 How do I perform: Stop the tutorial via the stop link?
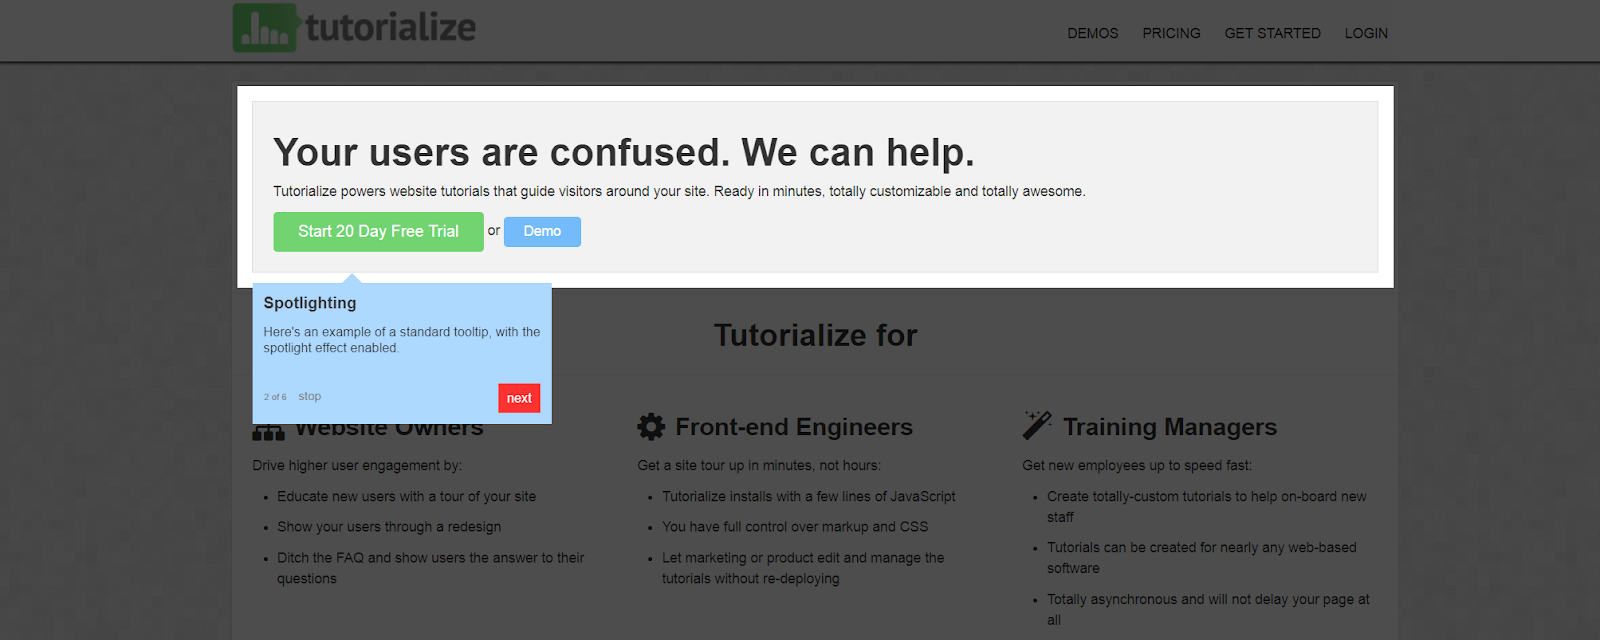tap(310, 396)
